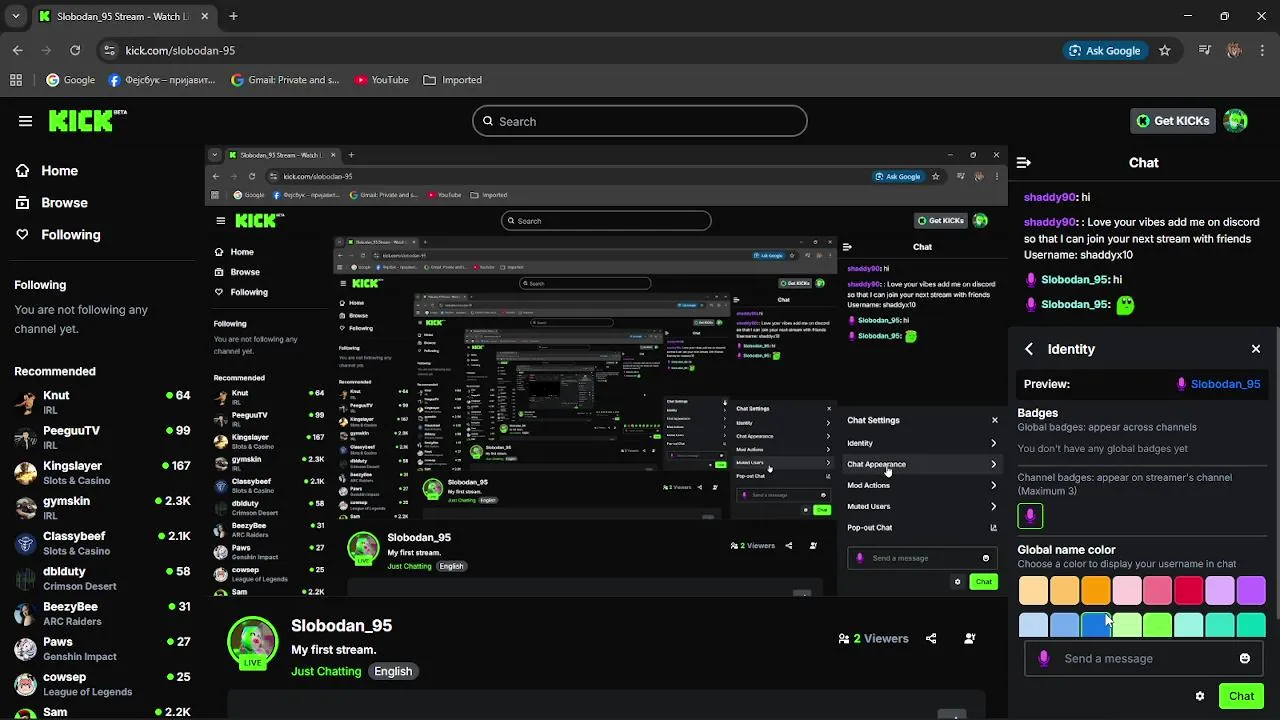Image resolution: width=1280 pixels, height=720 pixels.
Task: Open Kingslayer recommended channel
Action: coord(102,473)
